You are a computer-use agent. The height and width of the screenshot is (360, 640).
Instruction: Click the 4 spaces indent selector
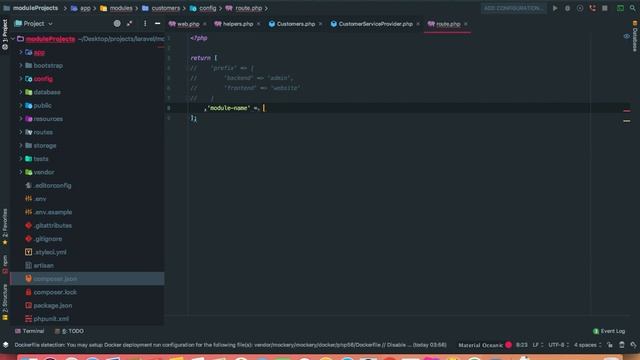click(x=587, y=345)
